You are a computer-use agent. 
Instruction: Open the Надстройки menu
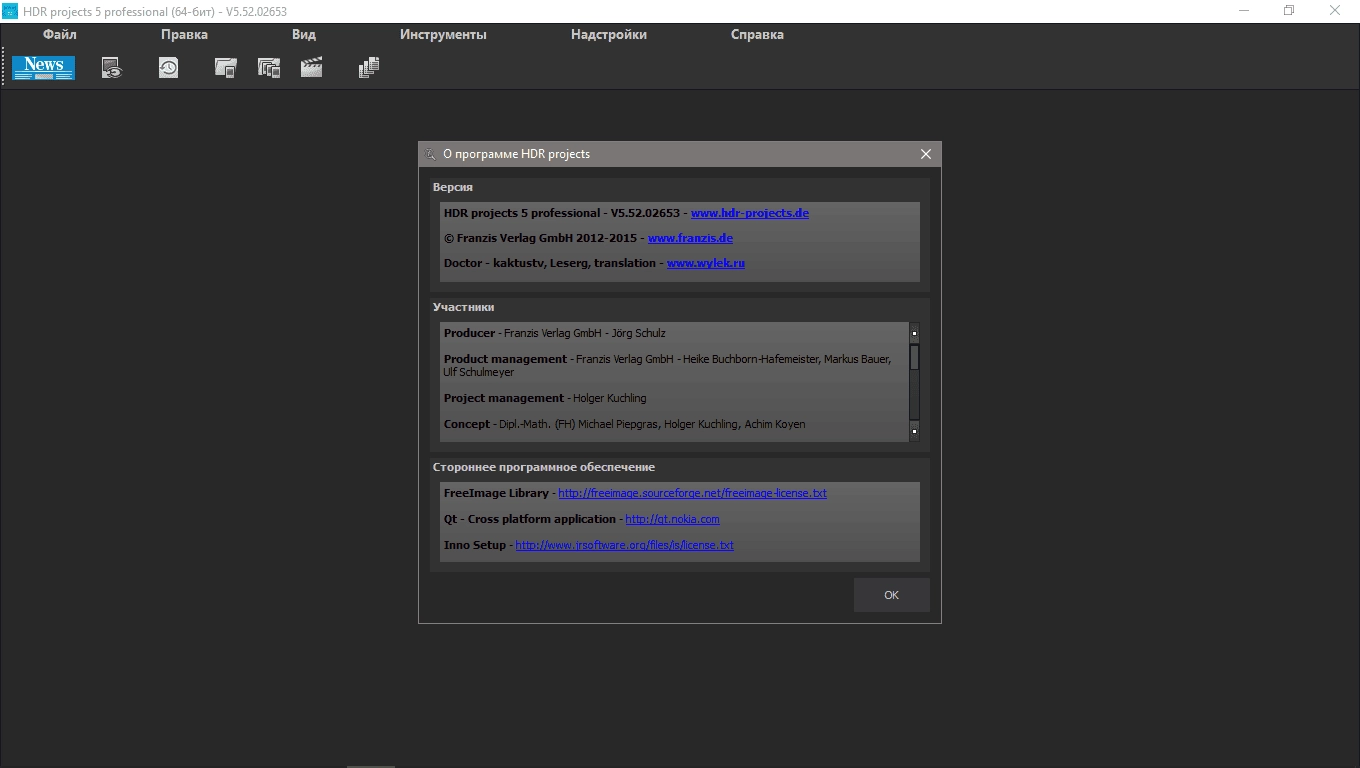coord(609,34)
